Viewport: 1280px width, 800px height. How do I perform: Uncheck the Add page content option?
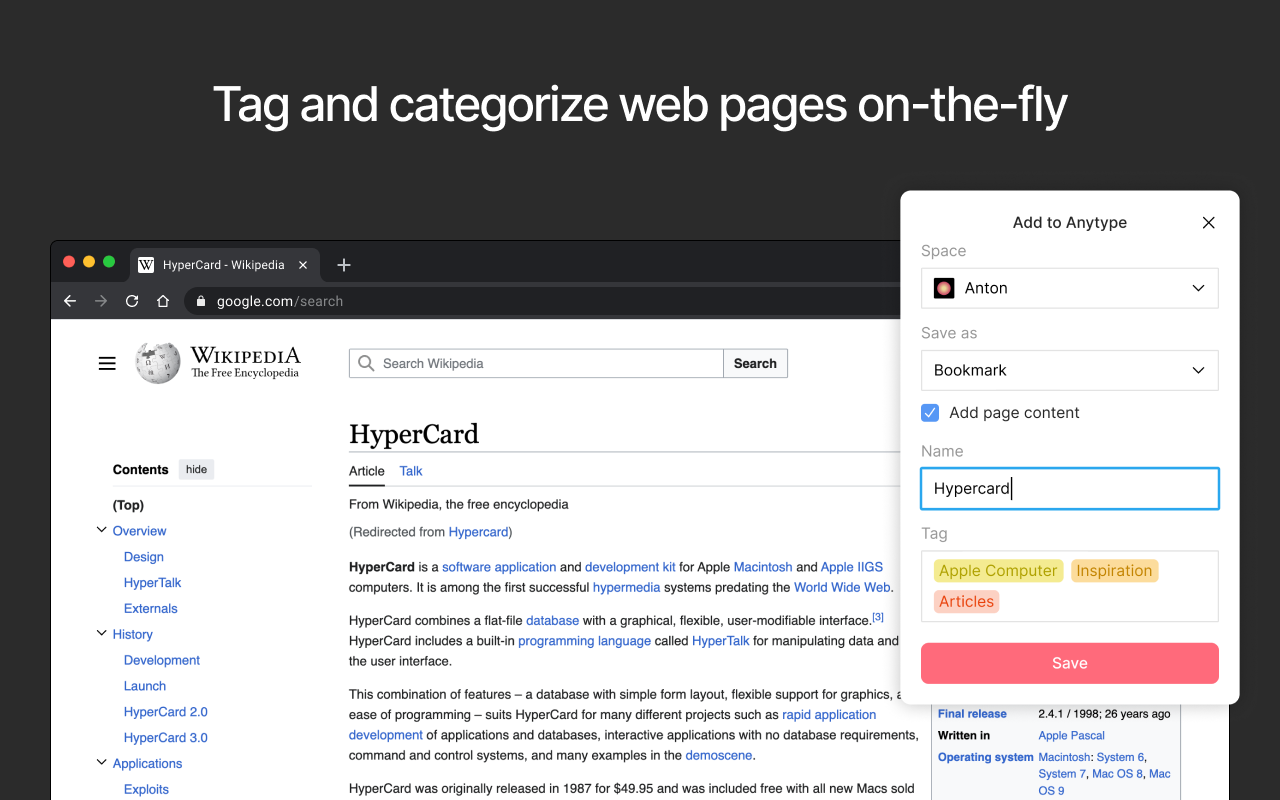(x=930, y=412)
